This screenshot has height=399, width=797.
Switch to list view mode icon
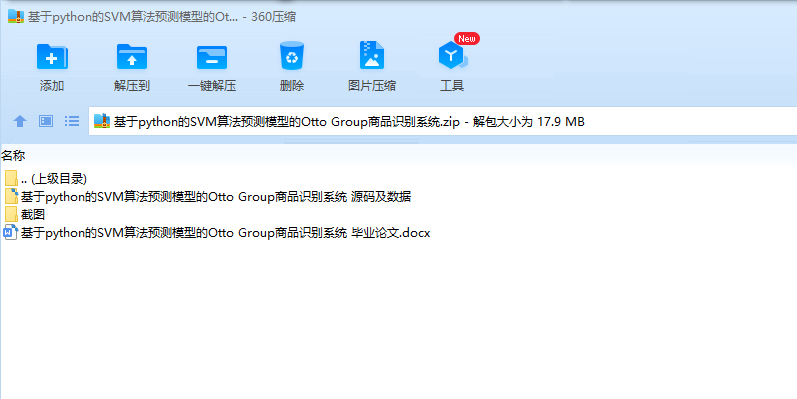pyautogui.click(x=72, y=121)
